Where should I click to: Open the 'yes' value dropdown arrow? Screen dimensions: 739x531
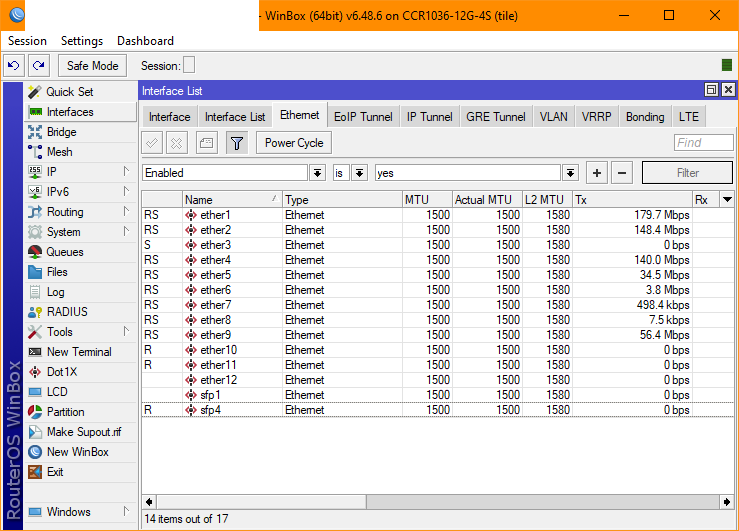click(570, 173)
